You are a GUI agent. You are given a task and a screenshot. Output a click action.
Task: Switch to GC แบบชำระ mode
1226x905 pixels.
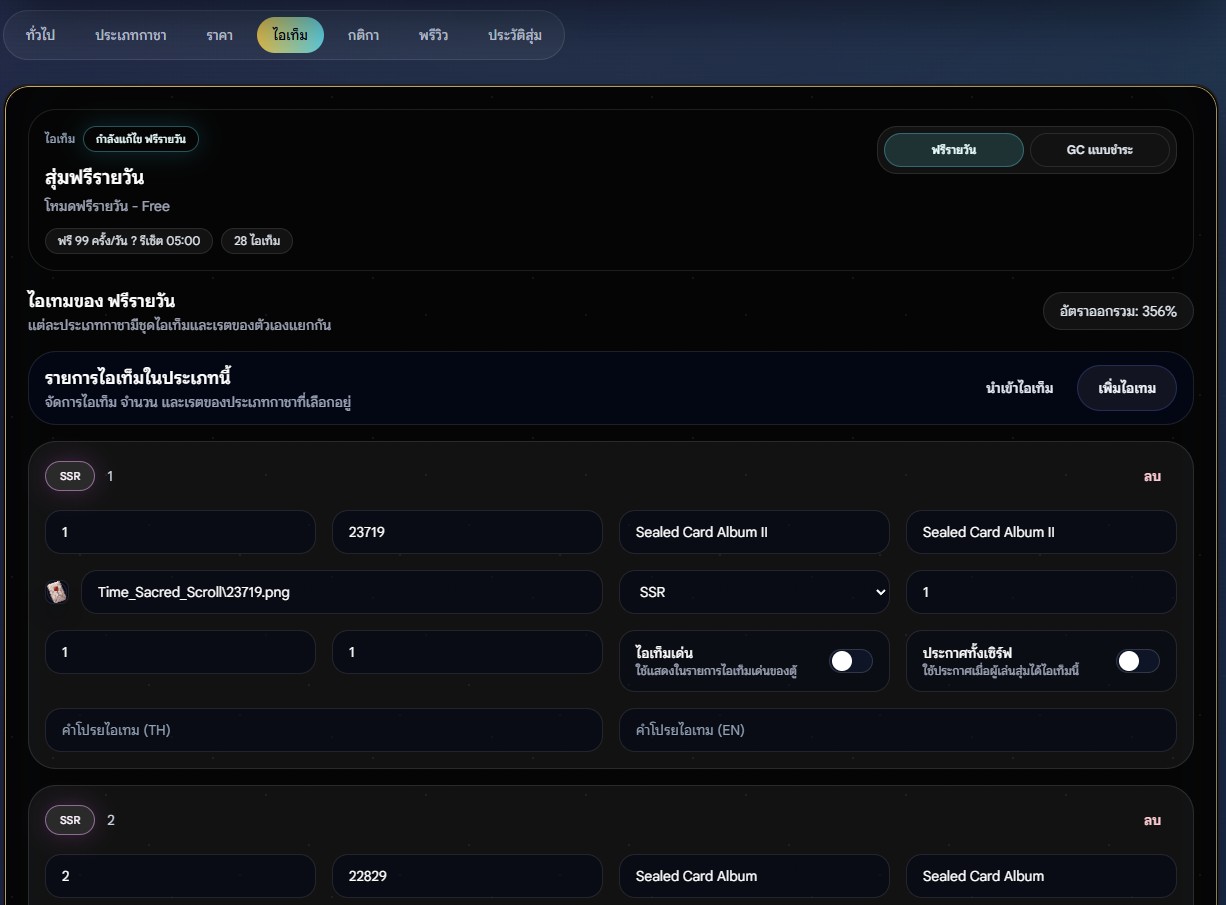pos(1099,150)
